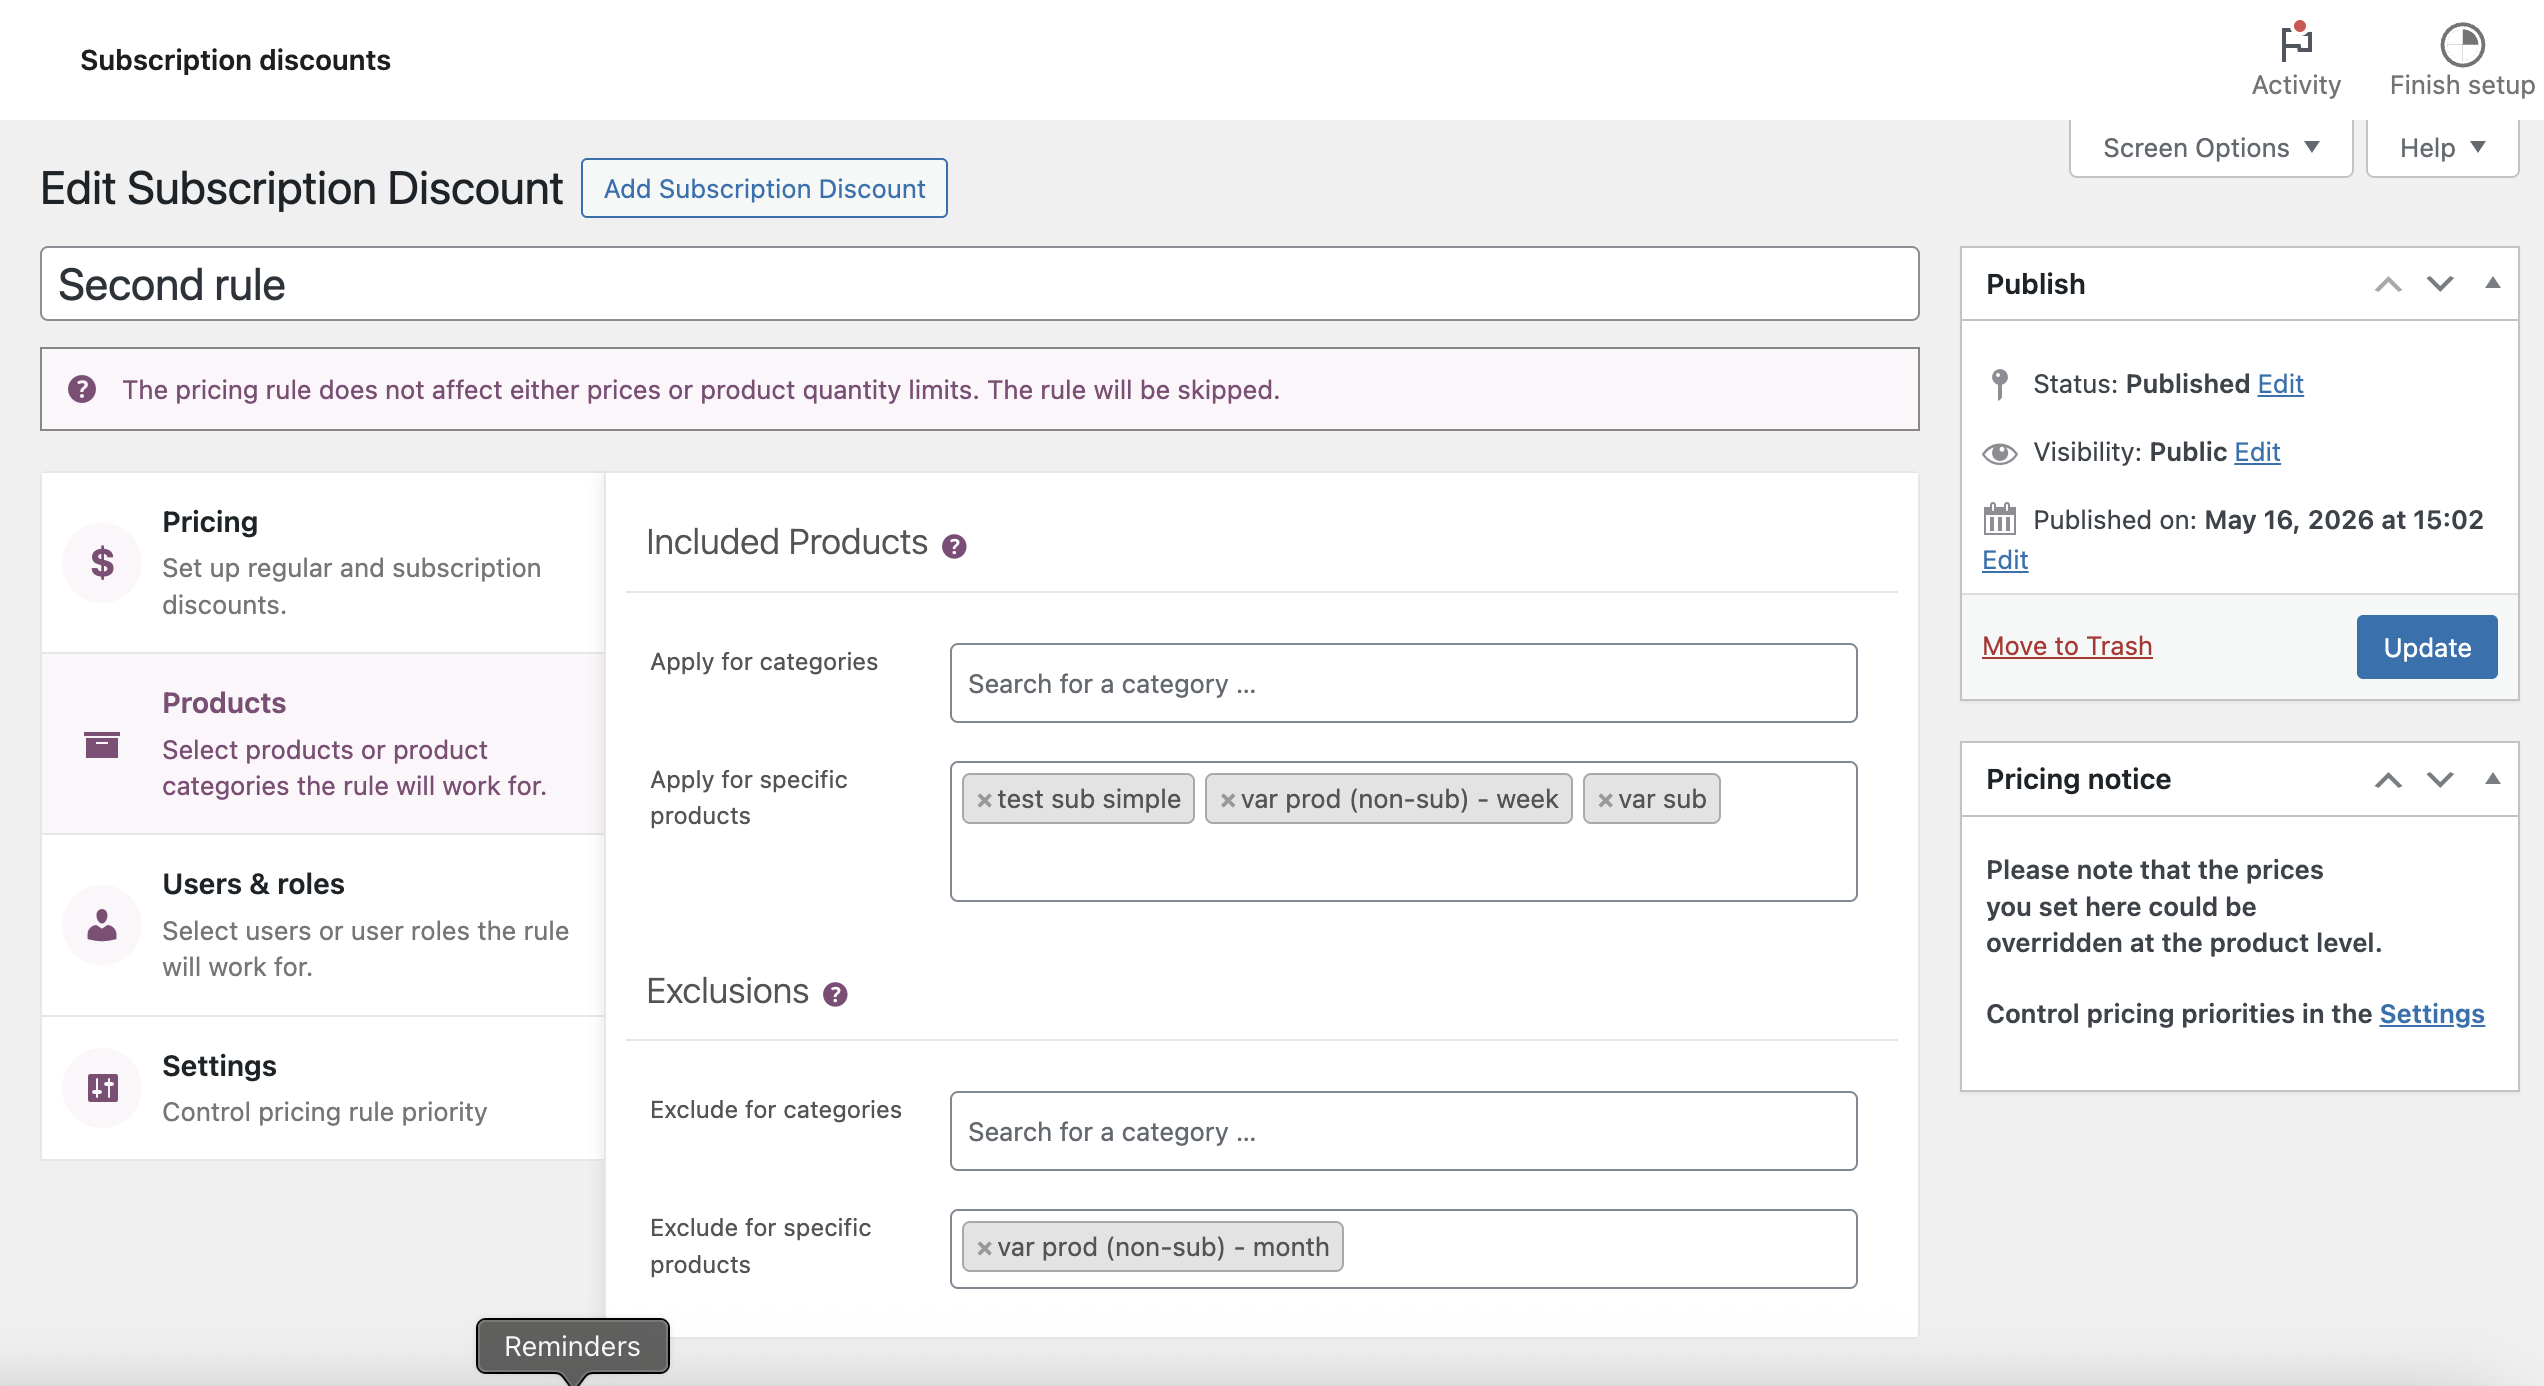
Task: Click the help icon beside Included Products
Action: click(x=954, y=546)
